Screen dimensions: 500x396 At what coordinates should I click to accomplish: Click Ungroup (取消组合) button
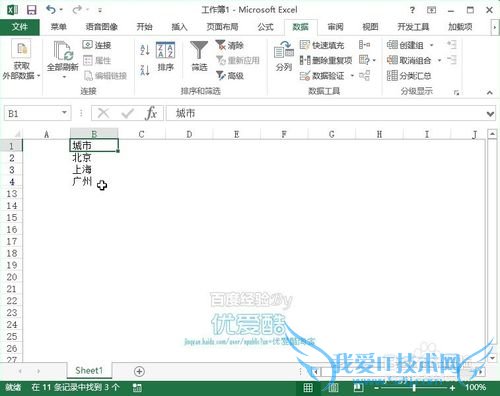click(x=409, y=60)
